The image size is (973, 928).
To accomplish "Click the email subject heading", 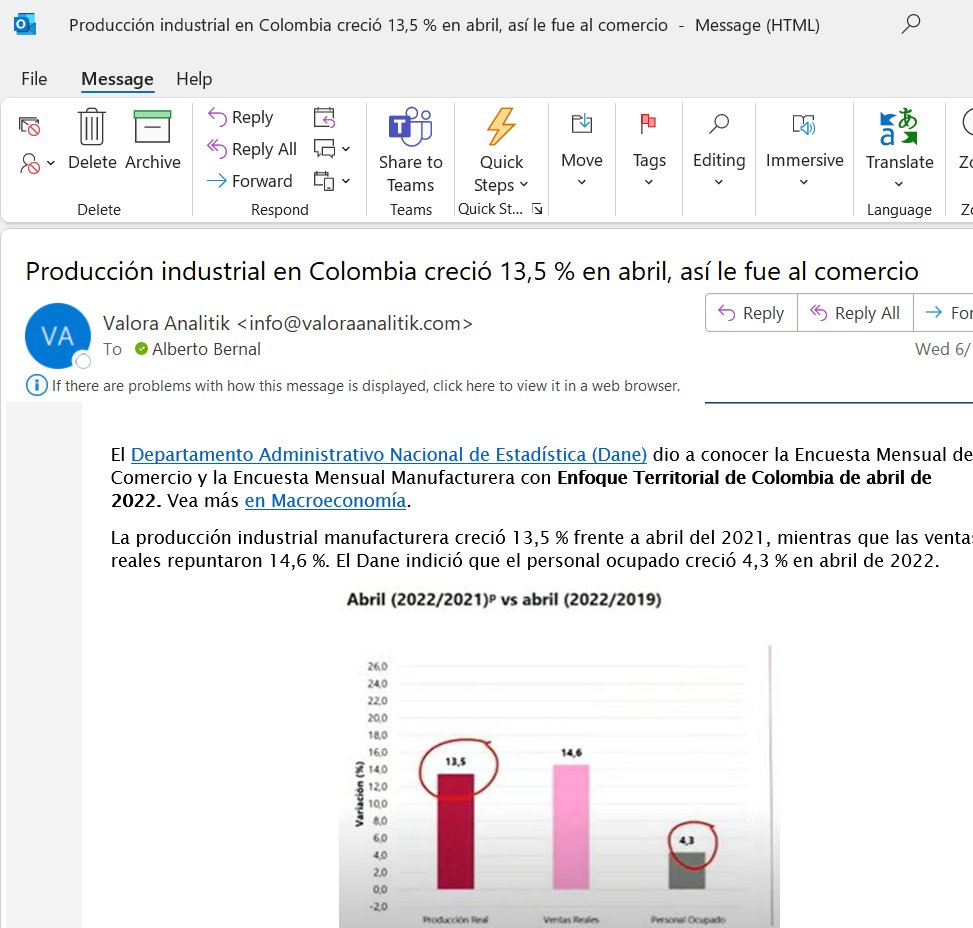I will 472,271.
